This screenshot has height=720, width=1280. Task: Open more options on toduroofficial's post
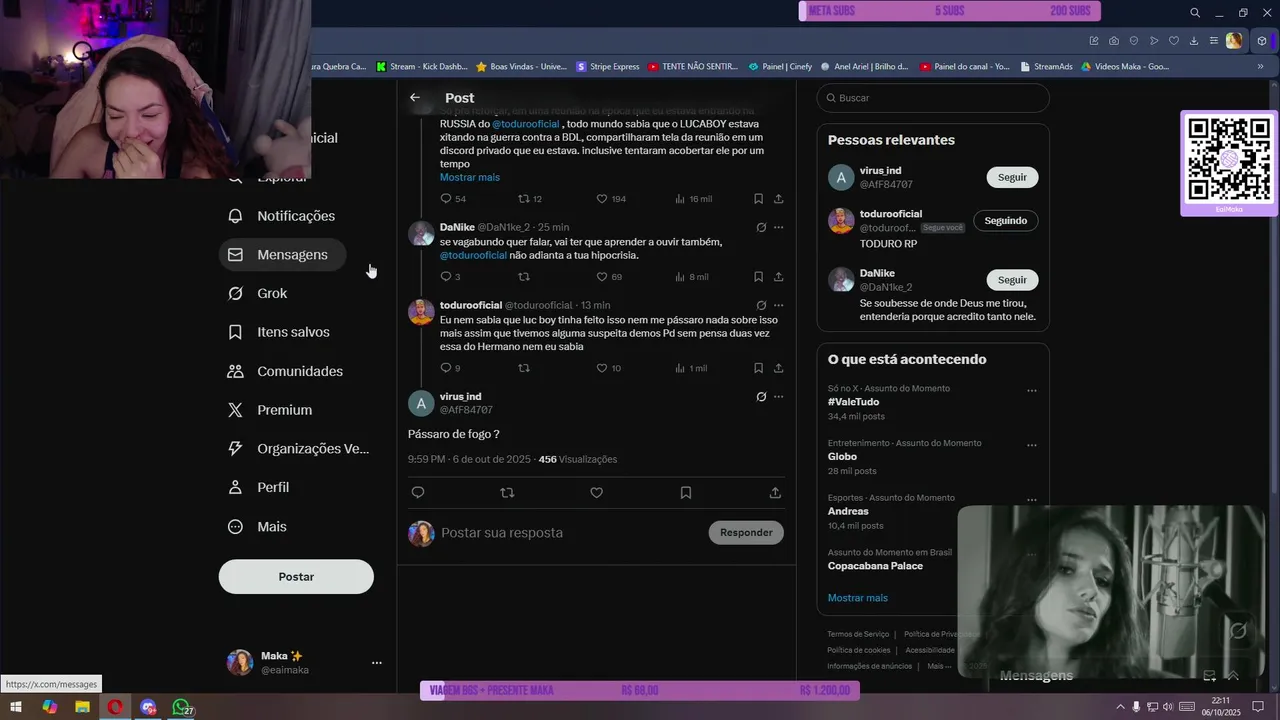point(779,305)
